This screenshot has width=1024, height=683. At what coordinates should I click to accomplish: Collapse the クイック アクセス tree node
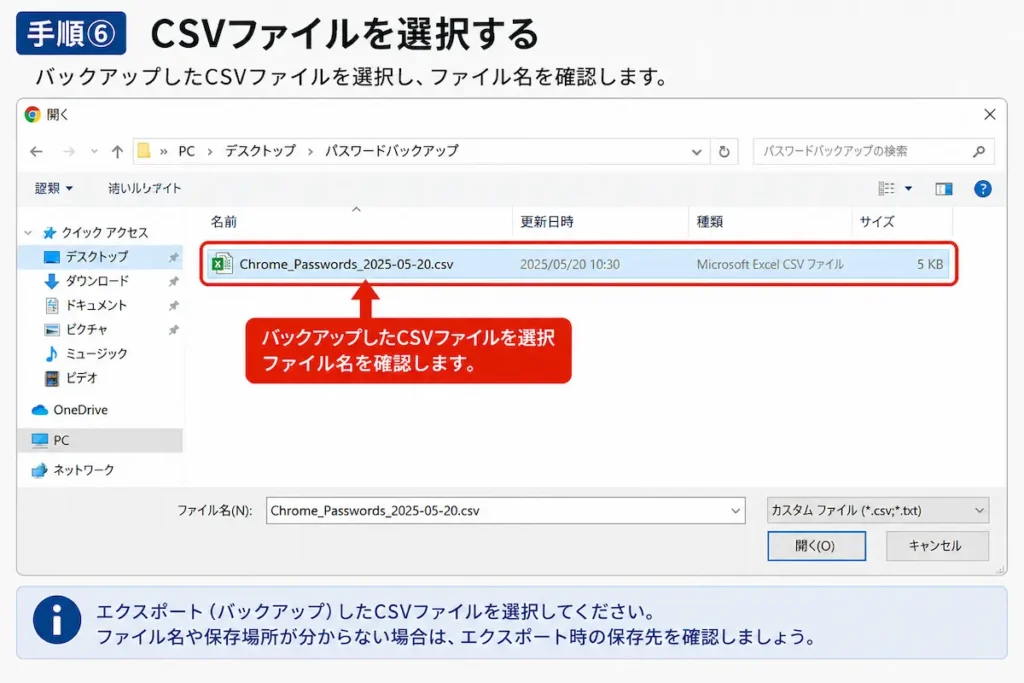[28, 232]
